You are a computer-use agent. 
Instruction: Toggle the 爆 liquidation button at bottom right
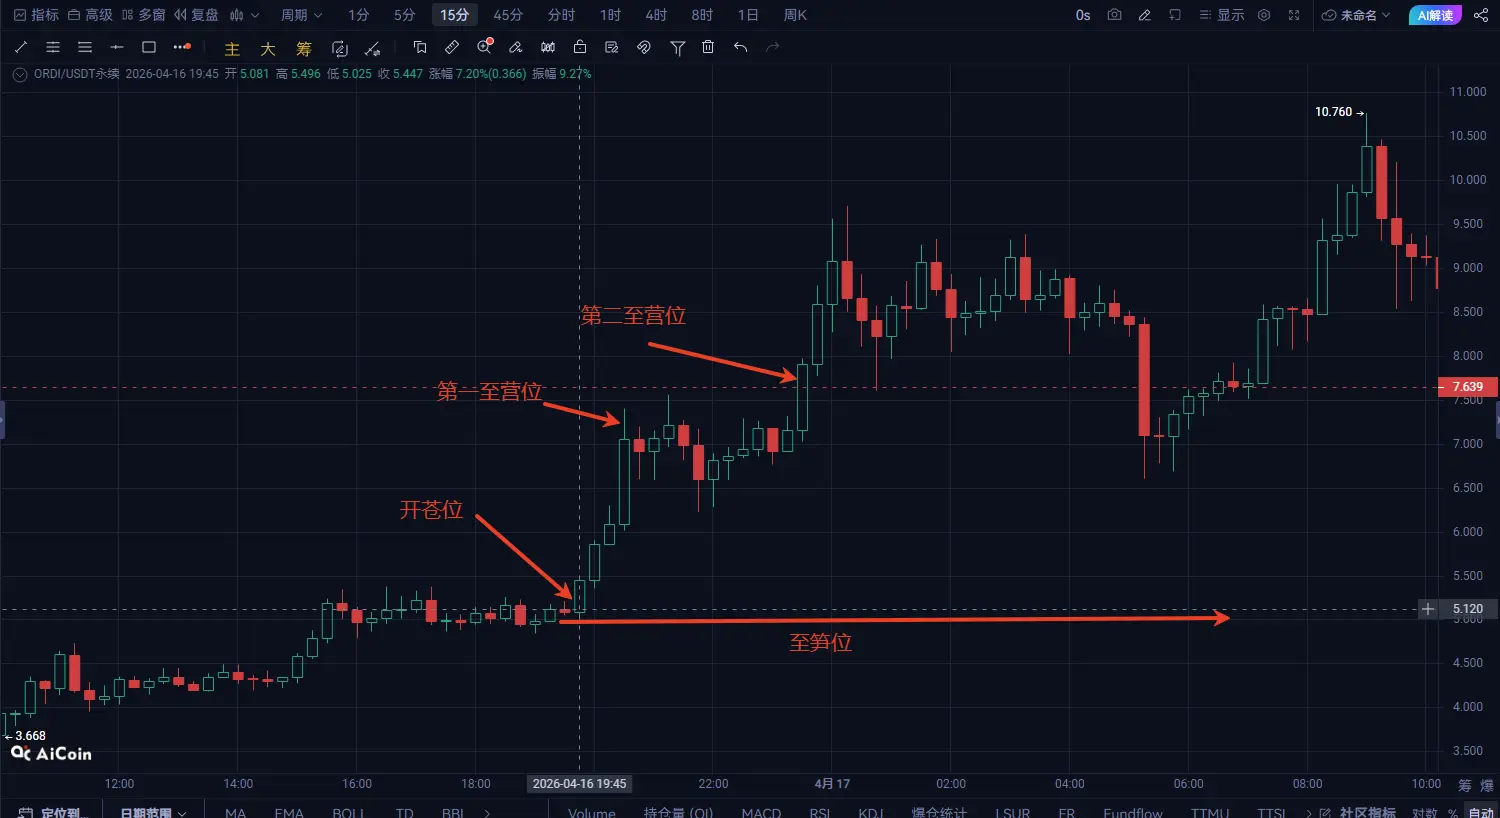click(x=1486, y=785)
